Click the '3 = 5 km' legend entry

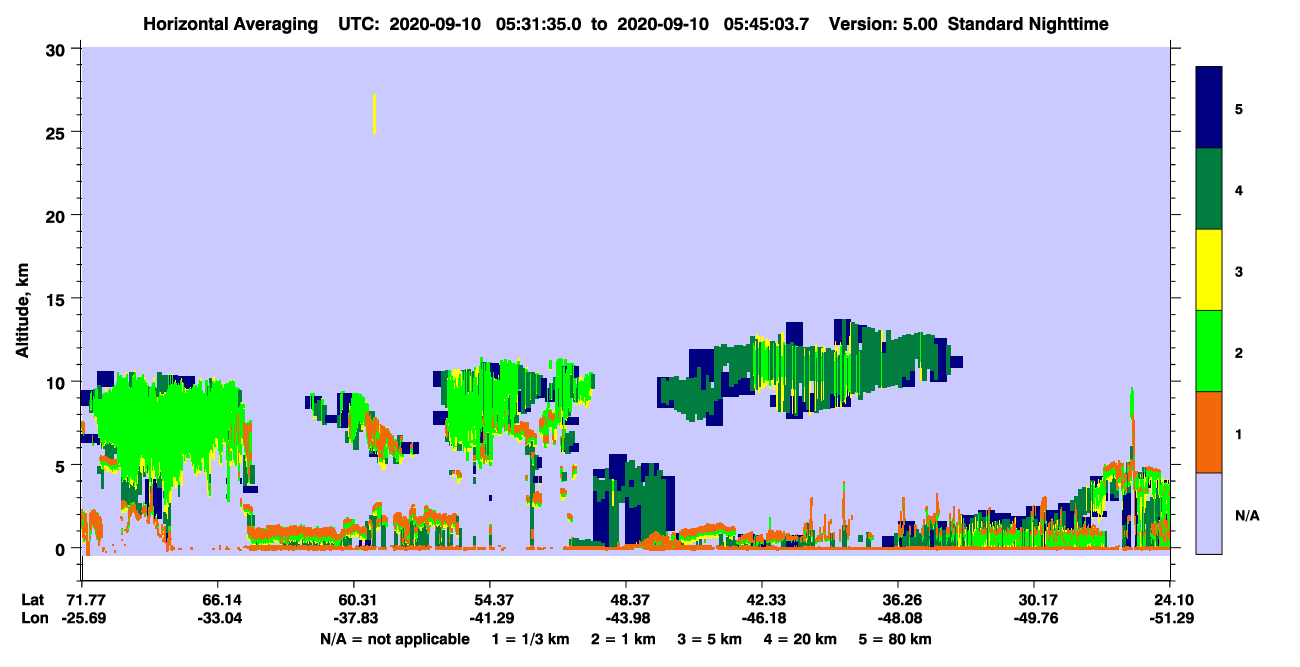[x=711, y=639]
